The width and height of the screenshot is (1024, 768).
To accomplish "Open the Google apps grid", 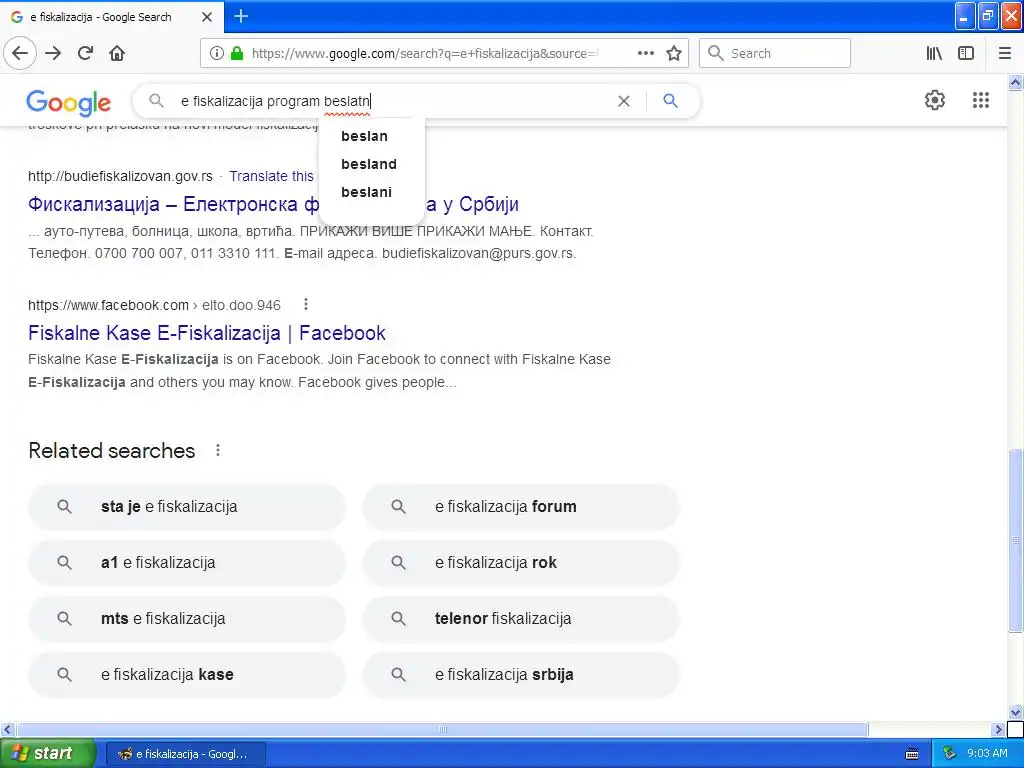I will click(x=981, y=100).
